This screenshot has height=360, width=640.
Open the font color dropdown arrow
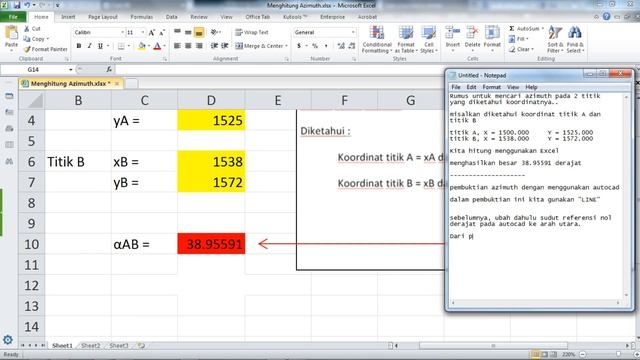(164, 46)
